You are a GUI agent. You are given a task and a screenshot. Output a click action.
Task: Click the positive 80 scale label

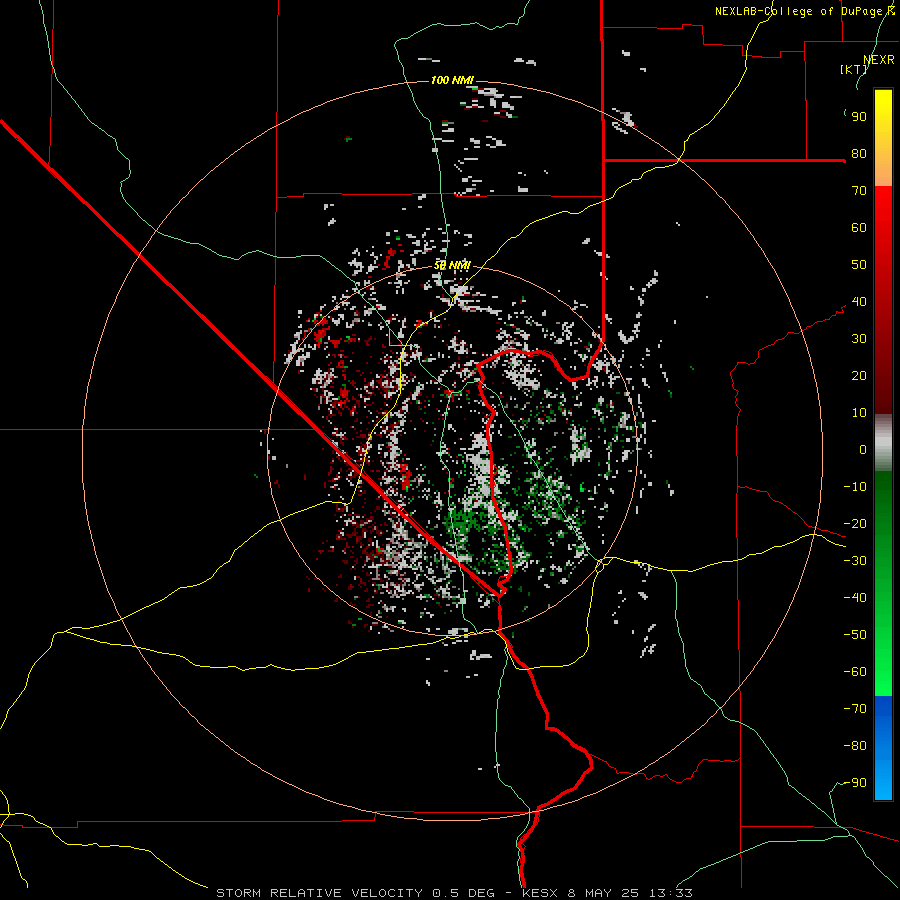pos(859,154)
